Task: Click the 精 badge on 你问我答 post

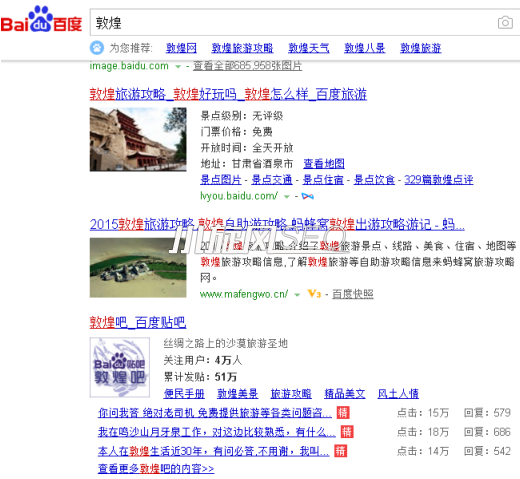Action: pyautogui.click(x=343, y=413)
